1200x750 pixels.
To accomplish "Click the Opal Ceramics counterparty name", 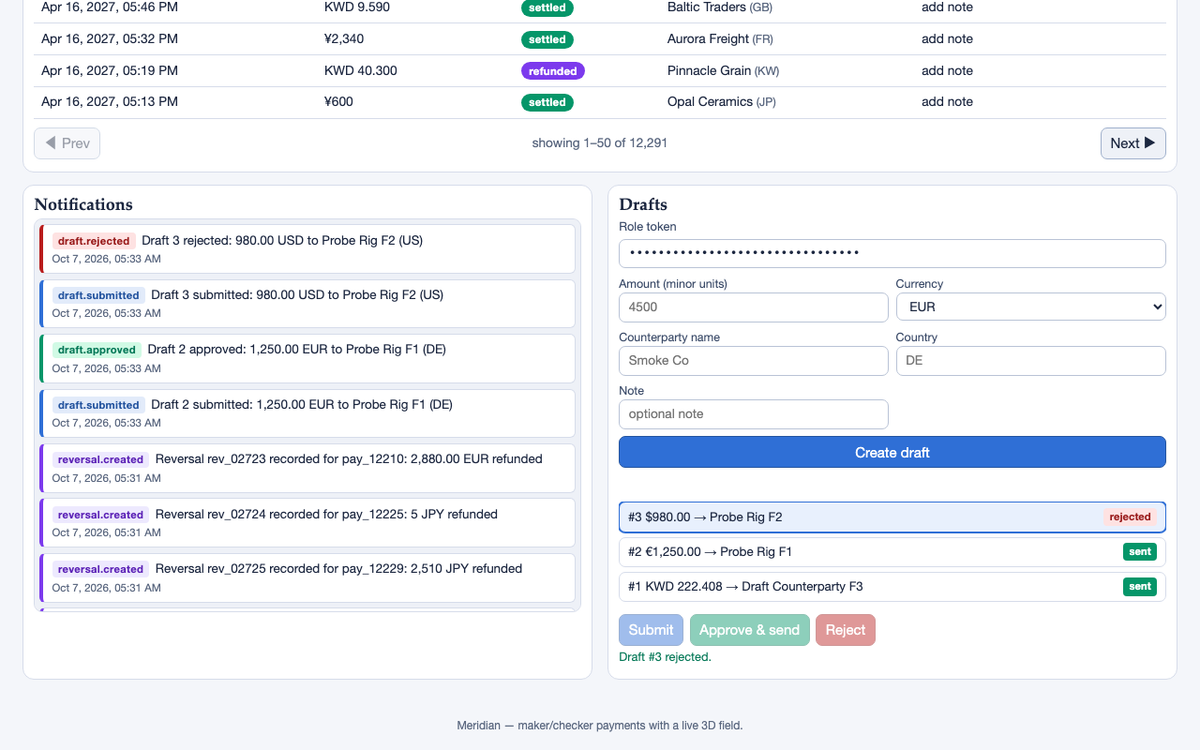I will [x=710, y=102].
